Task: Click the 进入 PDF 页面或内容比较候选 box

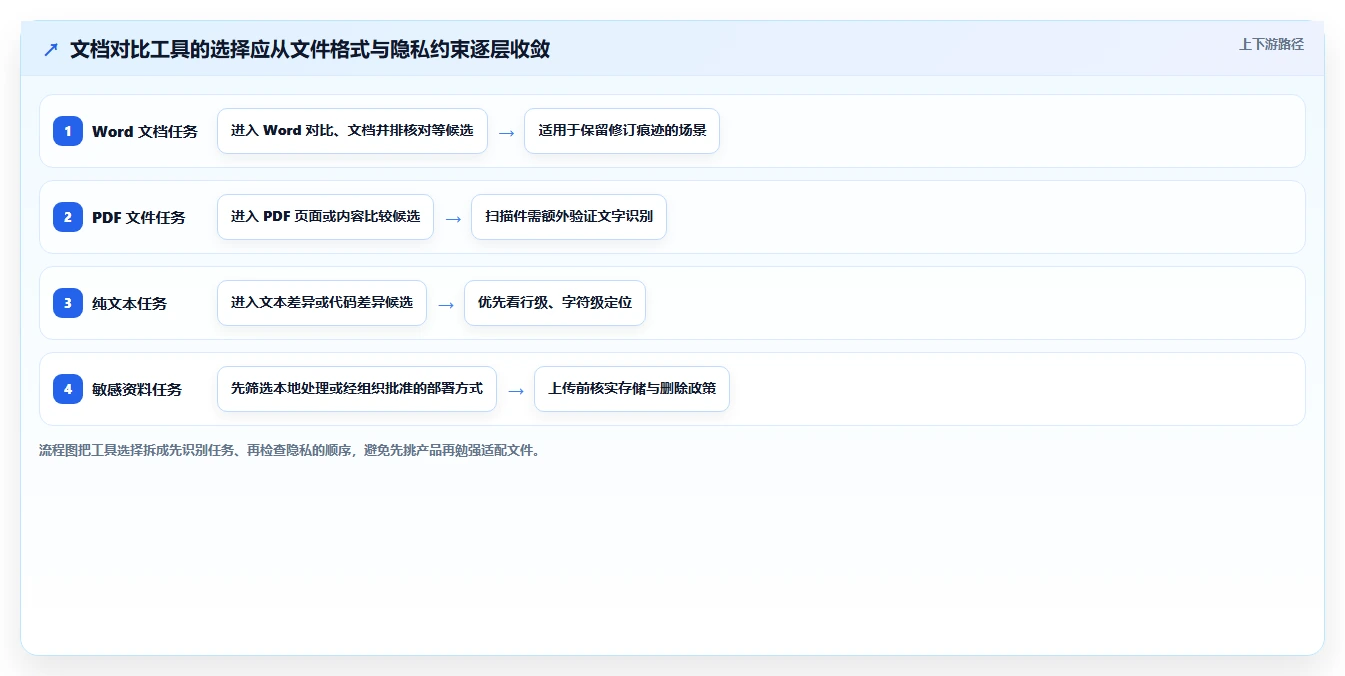Action: (325, 217)
